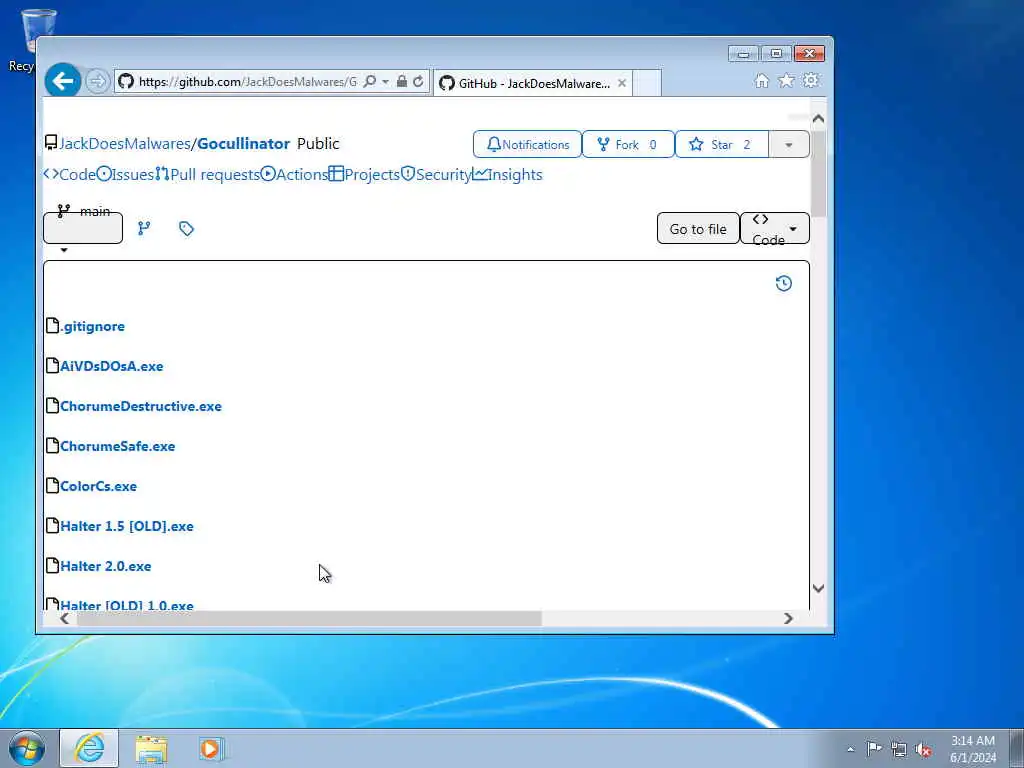Open the JackDoesMalwares owner link
Viewport: 1024px width, 768px height.
click(x=125, y=144)
